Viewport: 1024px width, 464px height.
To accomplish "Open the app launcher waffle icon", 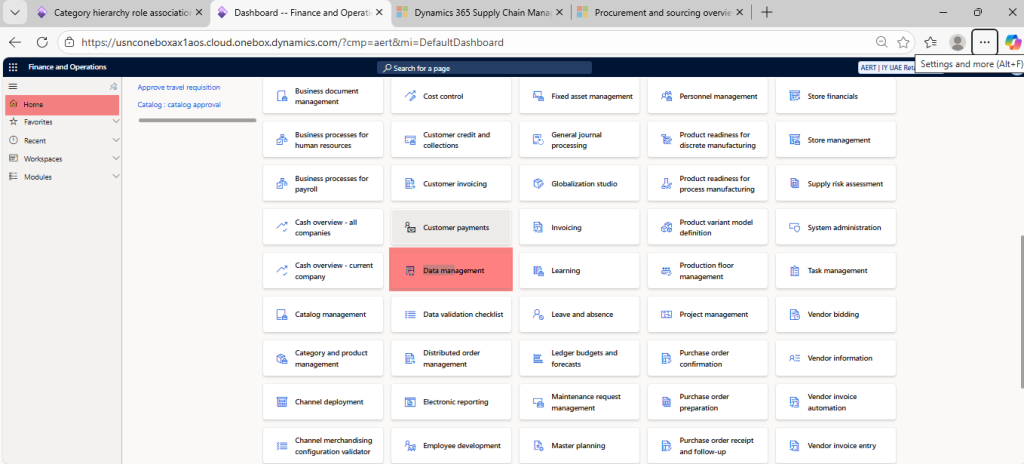I will (x=13, y=67).
